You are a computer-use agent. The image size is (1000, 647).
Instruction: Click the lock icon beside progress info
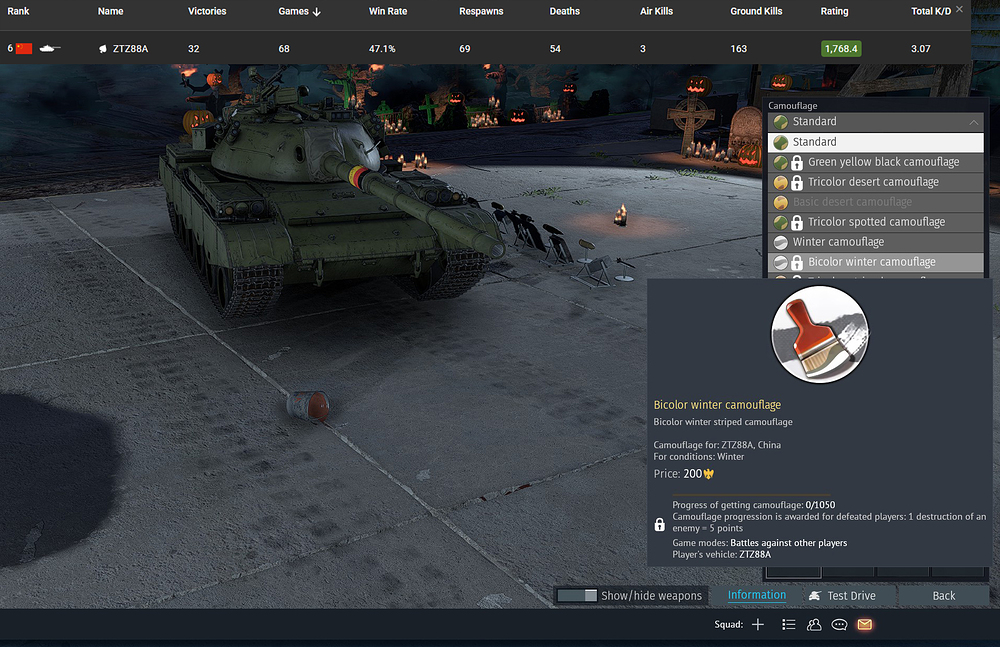659,524
